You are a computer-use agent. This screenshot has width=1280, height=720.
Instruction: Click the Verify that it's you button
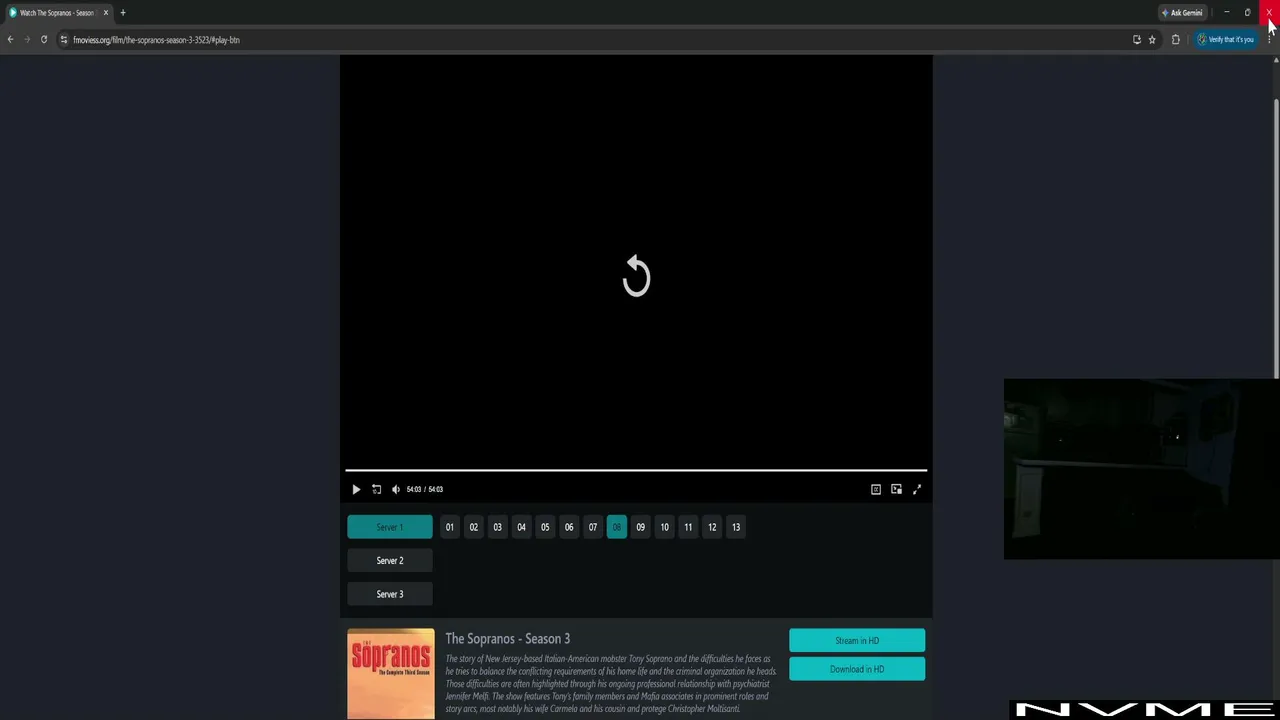pos(1226,40)
